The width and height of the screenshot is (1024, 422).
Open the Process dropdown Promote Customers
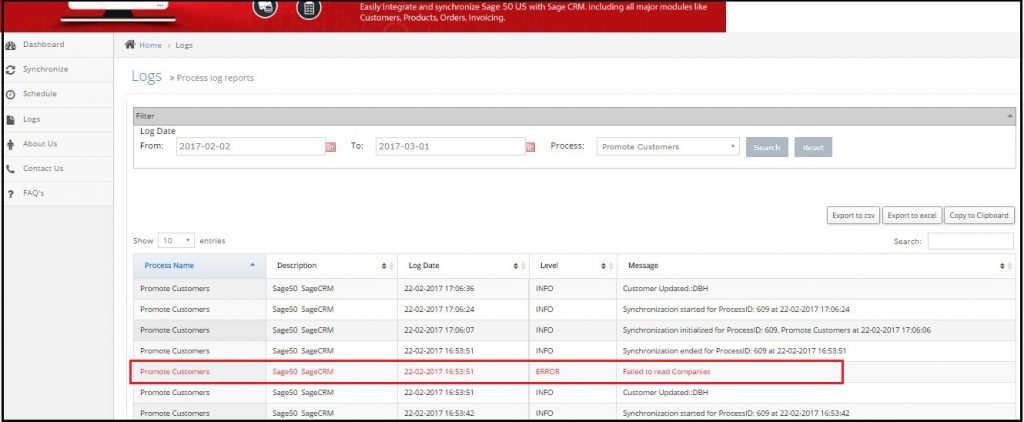[668, 147]
